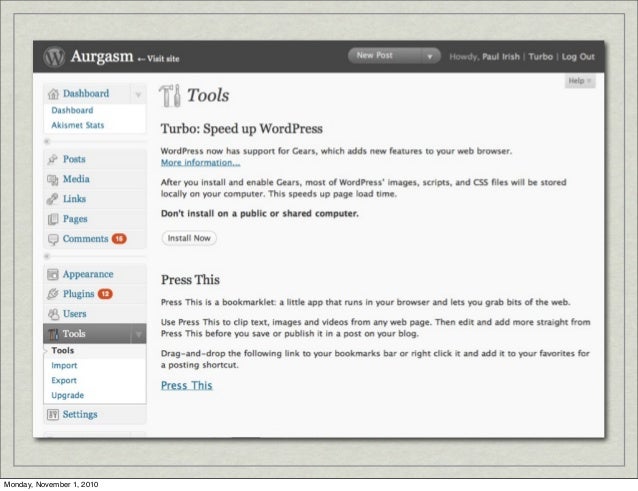This screenshot has height=491, width=638.
Task: Open the Appearance menu
Action: coord(88,274)
